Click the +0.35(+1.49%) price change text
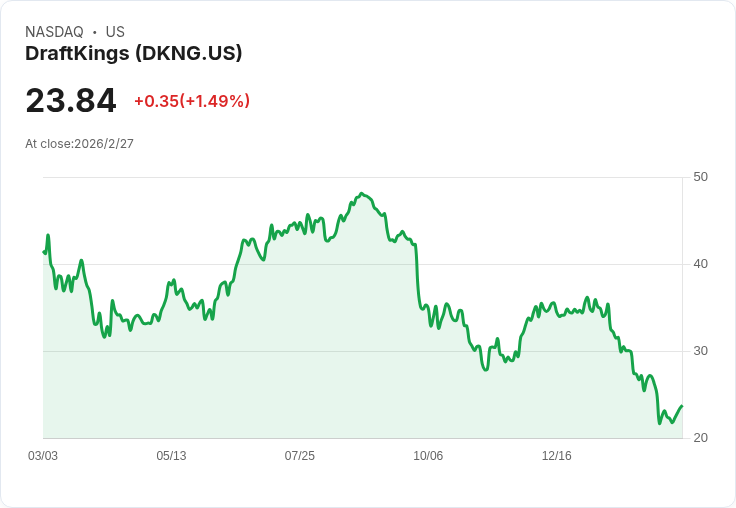 tap(192, 101)
